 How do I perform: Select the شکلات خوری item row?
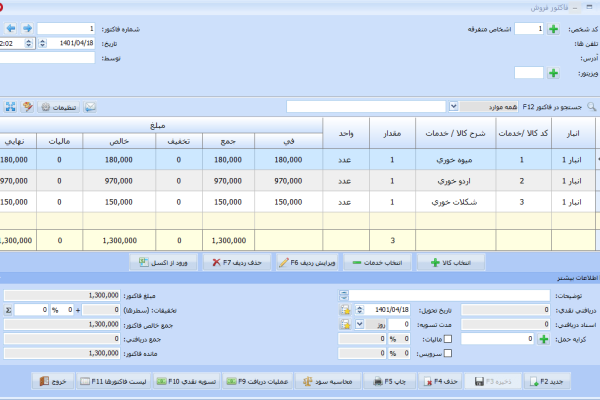click(298, 202)
